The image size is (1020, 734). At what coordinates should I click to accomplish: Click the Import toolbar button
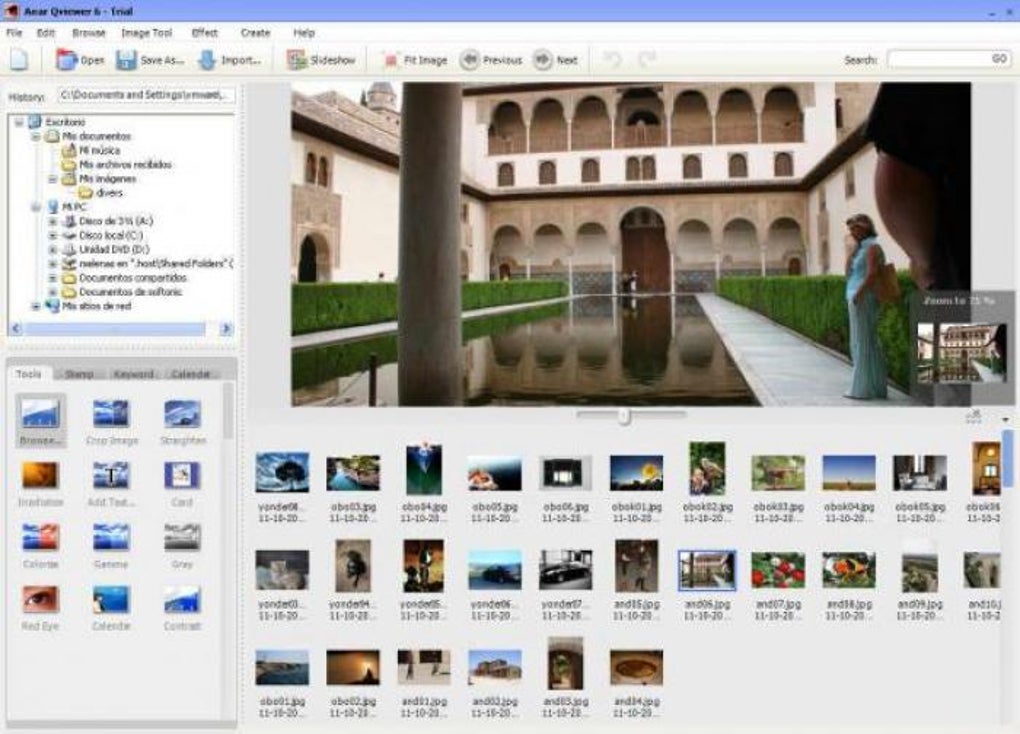point(229,60)
